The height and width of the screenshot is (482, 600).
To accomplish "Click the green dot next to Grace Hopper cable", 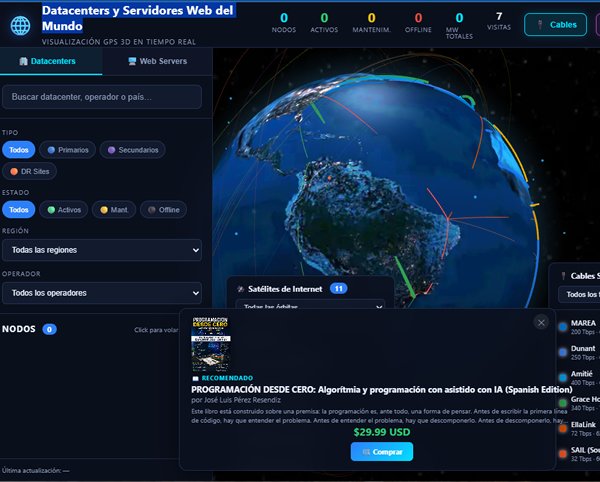I will tap(563, 403).
